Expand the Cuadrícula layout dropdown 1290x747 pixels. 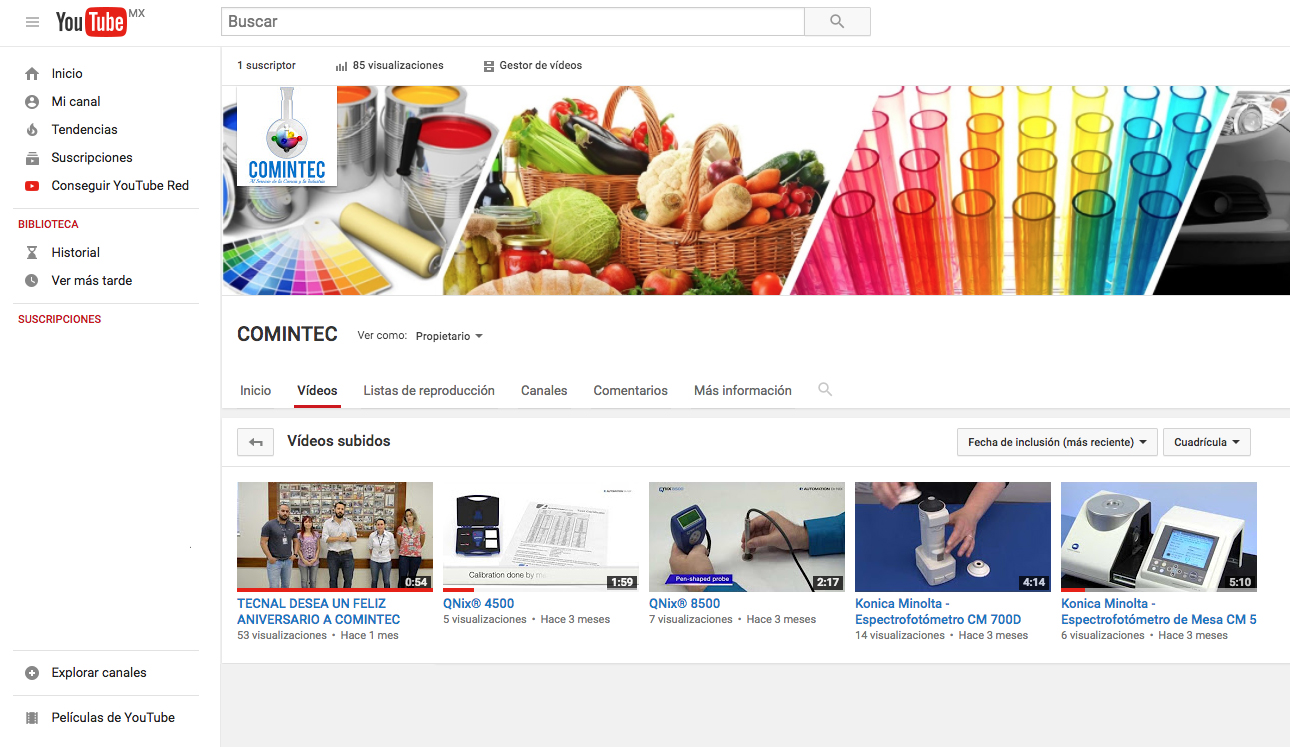pos(1206,442)
